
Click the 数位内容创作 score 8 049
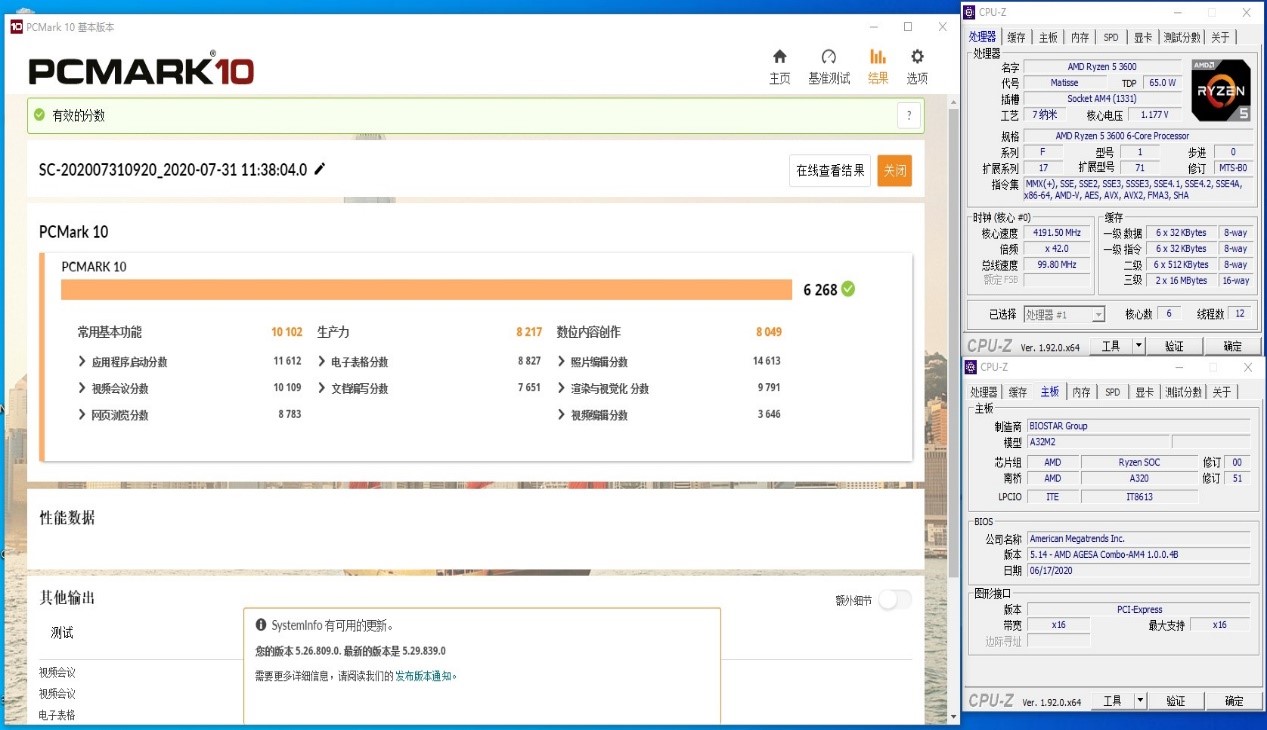click(x=769, y=332)
